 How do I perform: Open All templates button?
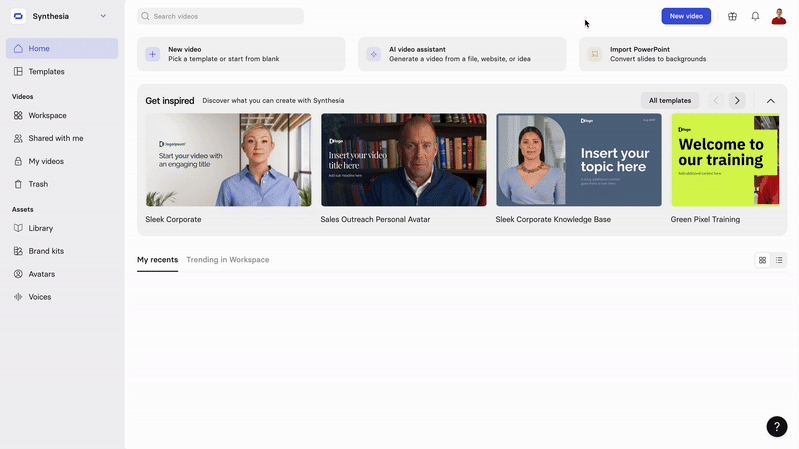pos(670,100)
